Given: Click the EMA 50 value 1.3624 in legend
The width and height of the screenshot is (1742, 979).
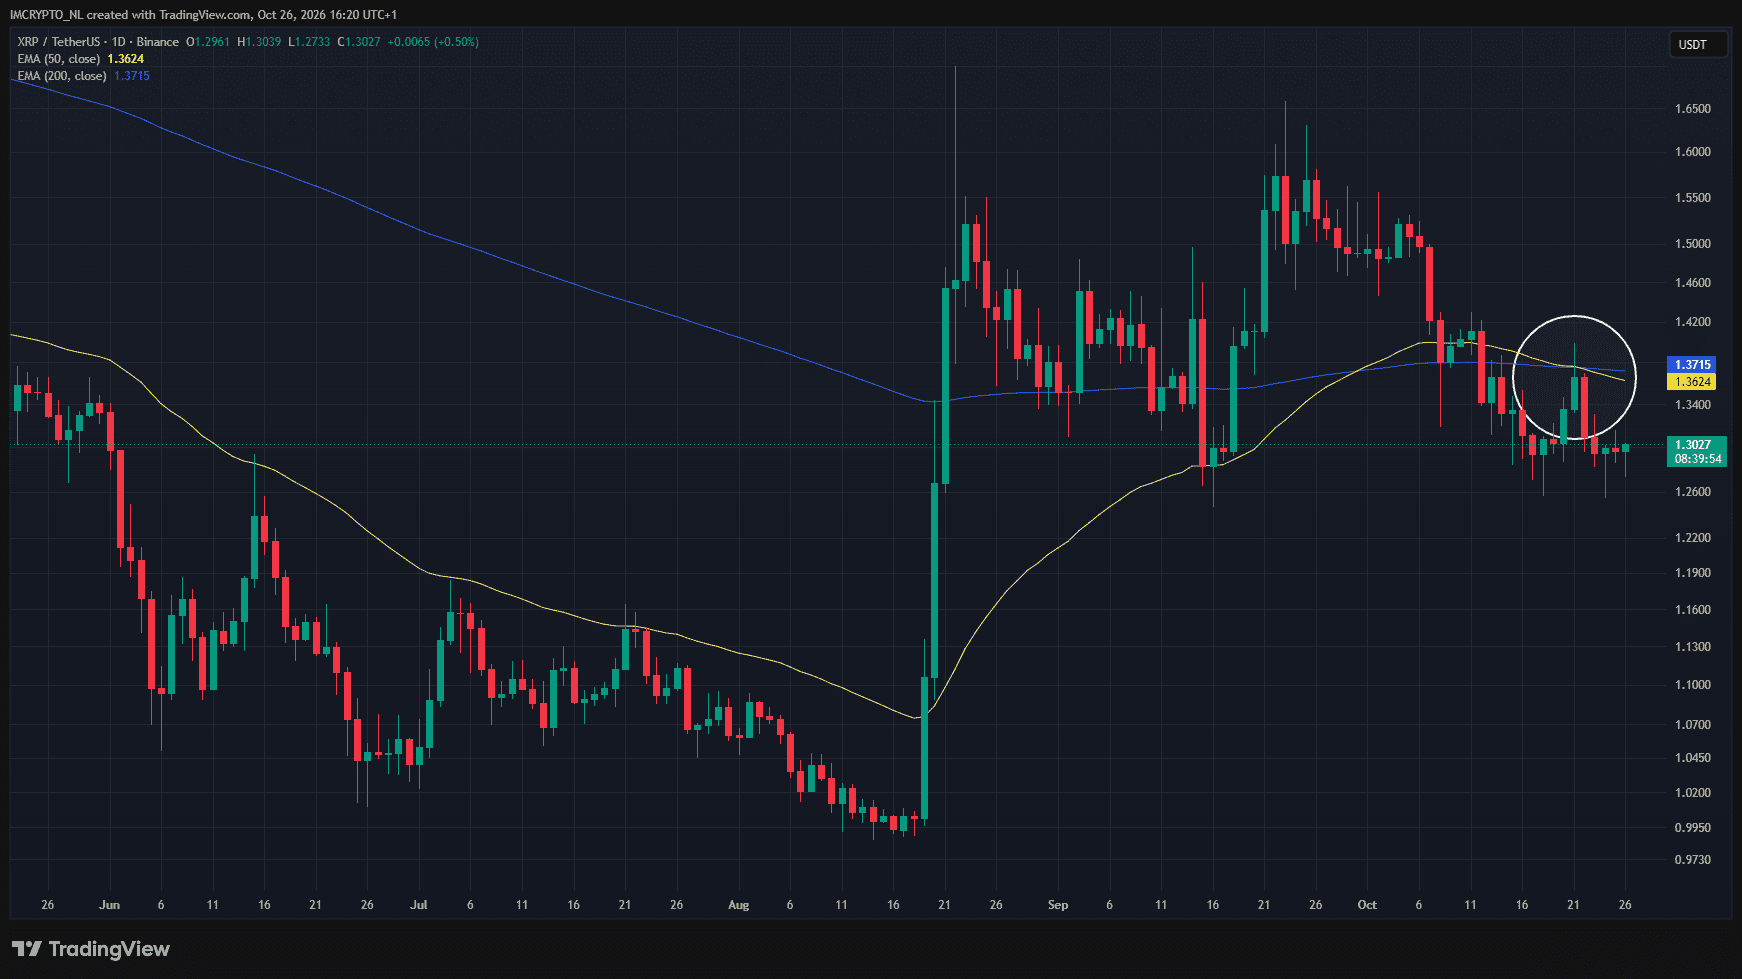Looking at the screenshot, I should coord(126,59).
